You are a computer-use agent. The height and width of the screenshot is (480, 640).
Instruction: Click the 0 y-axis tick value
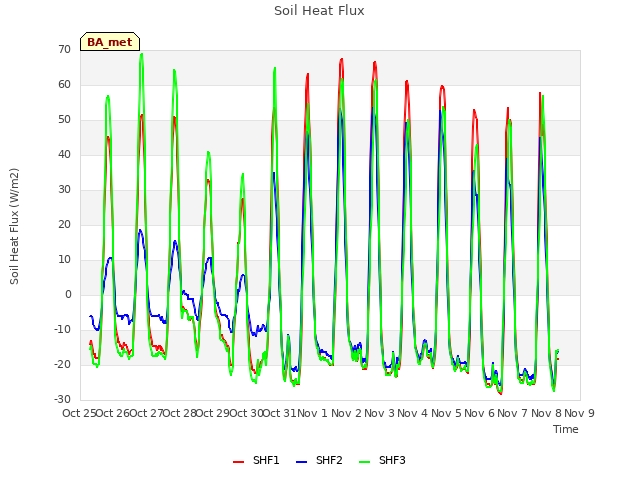pos(68,295)
